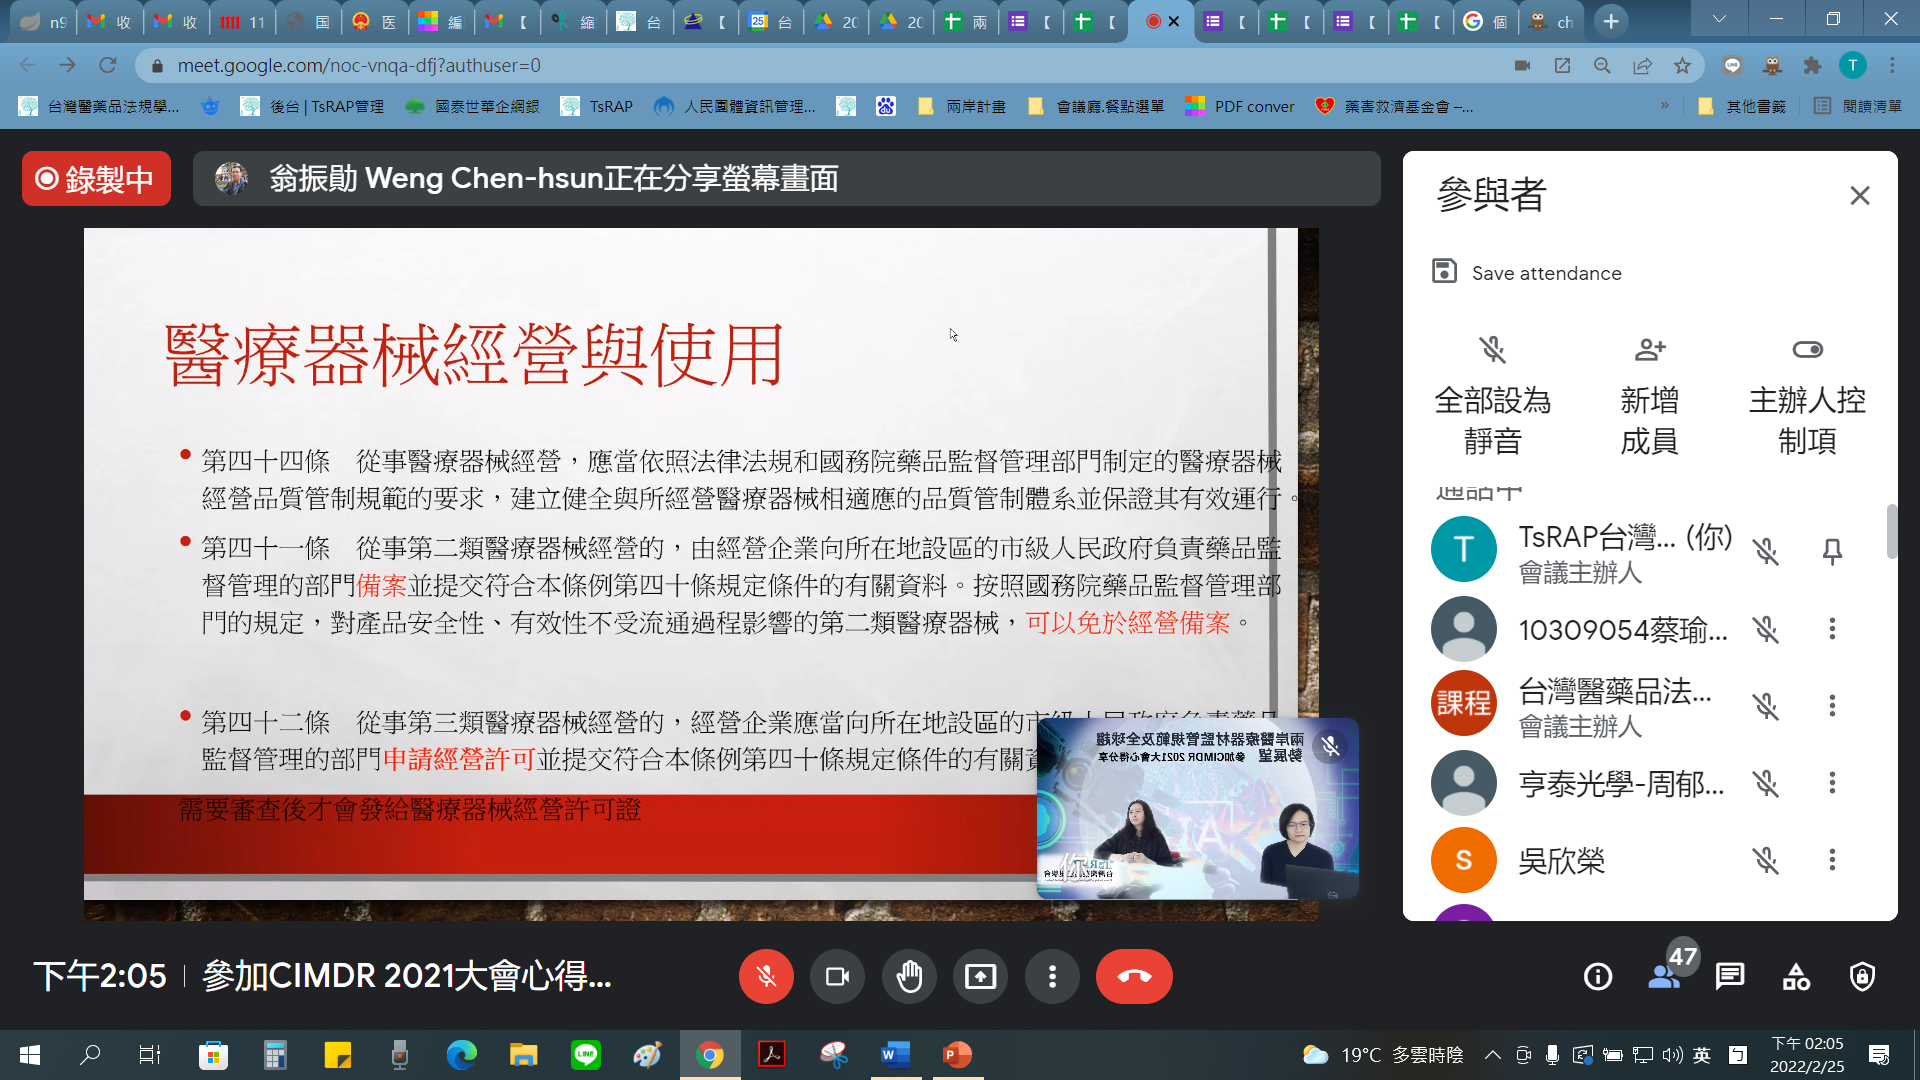Viewport: 1920px width, 1080px height.
Task: Raise hand in the meeting
Action: coord(909,976)
